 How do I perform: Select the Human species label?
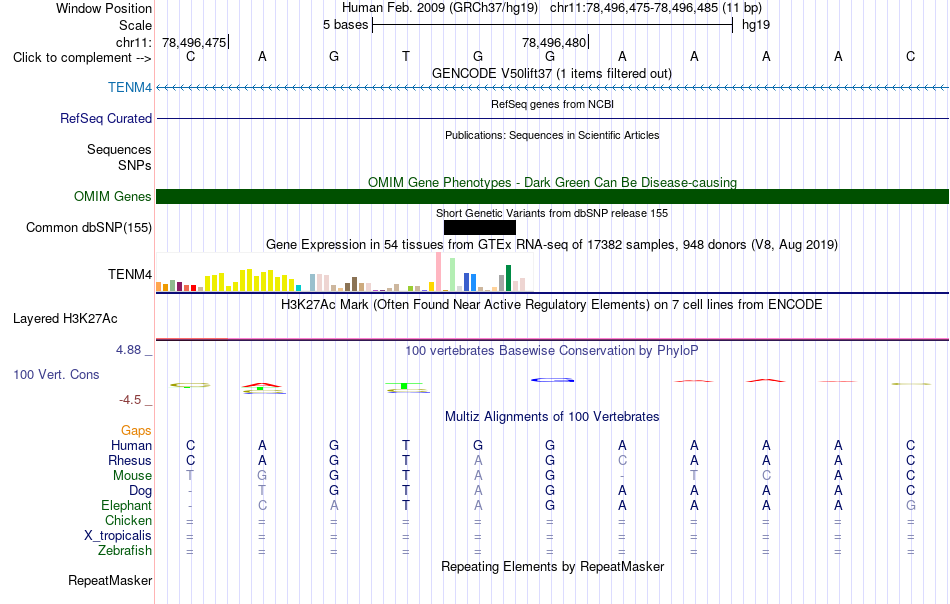click(x=131, y=445)
